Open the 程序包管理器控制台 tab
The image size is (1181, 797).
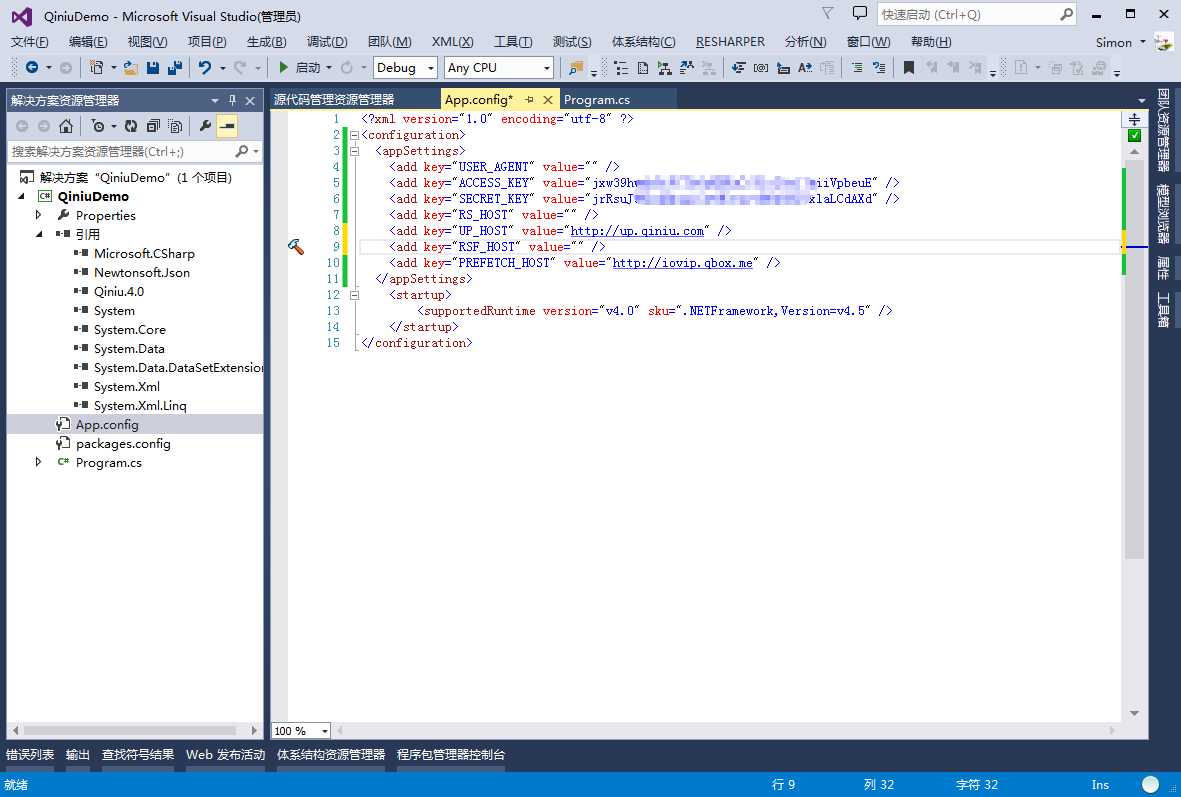pyautogui.click(x=450, y=755)
